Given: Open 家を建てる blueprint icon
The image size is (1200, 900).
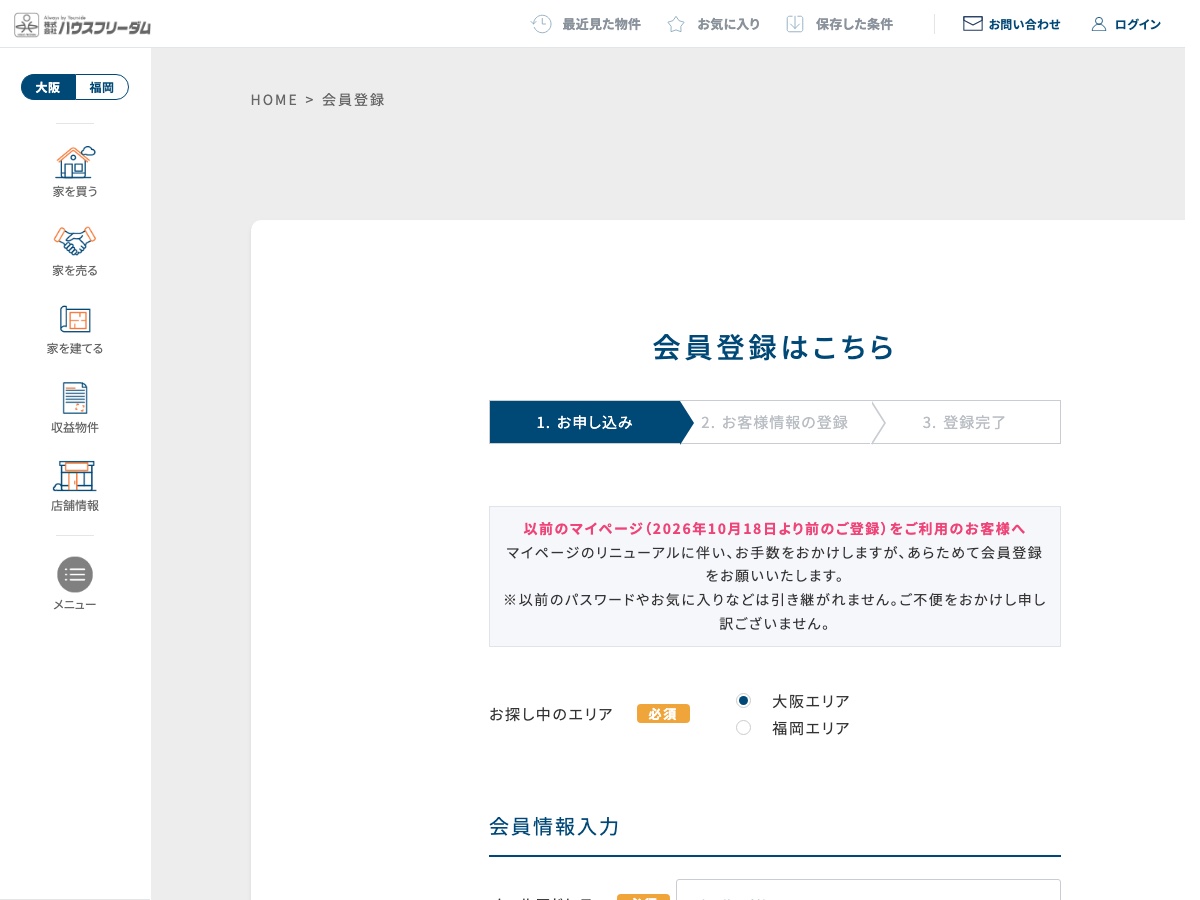Looking at the screenshot, I should click(75, 319).
